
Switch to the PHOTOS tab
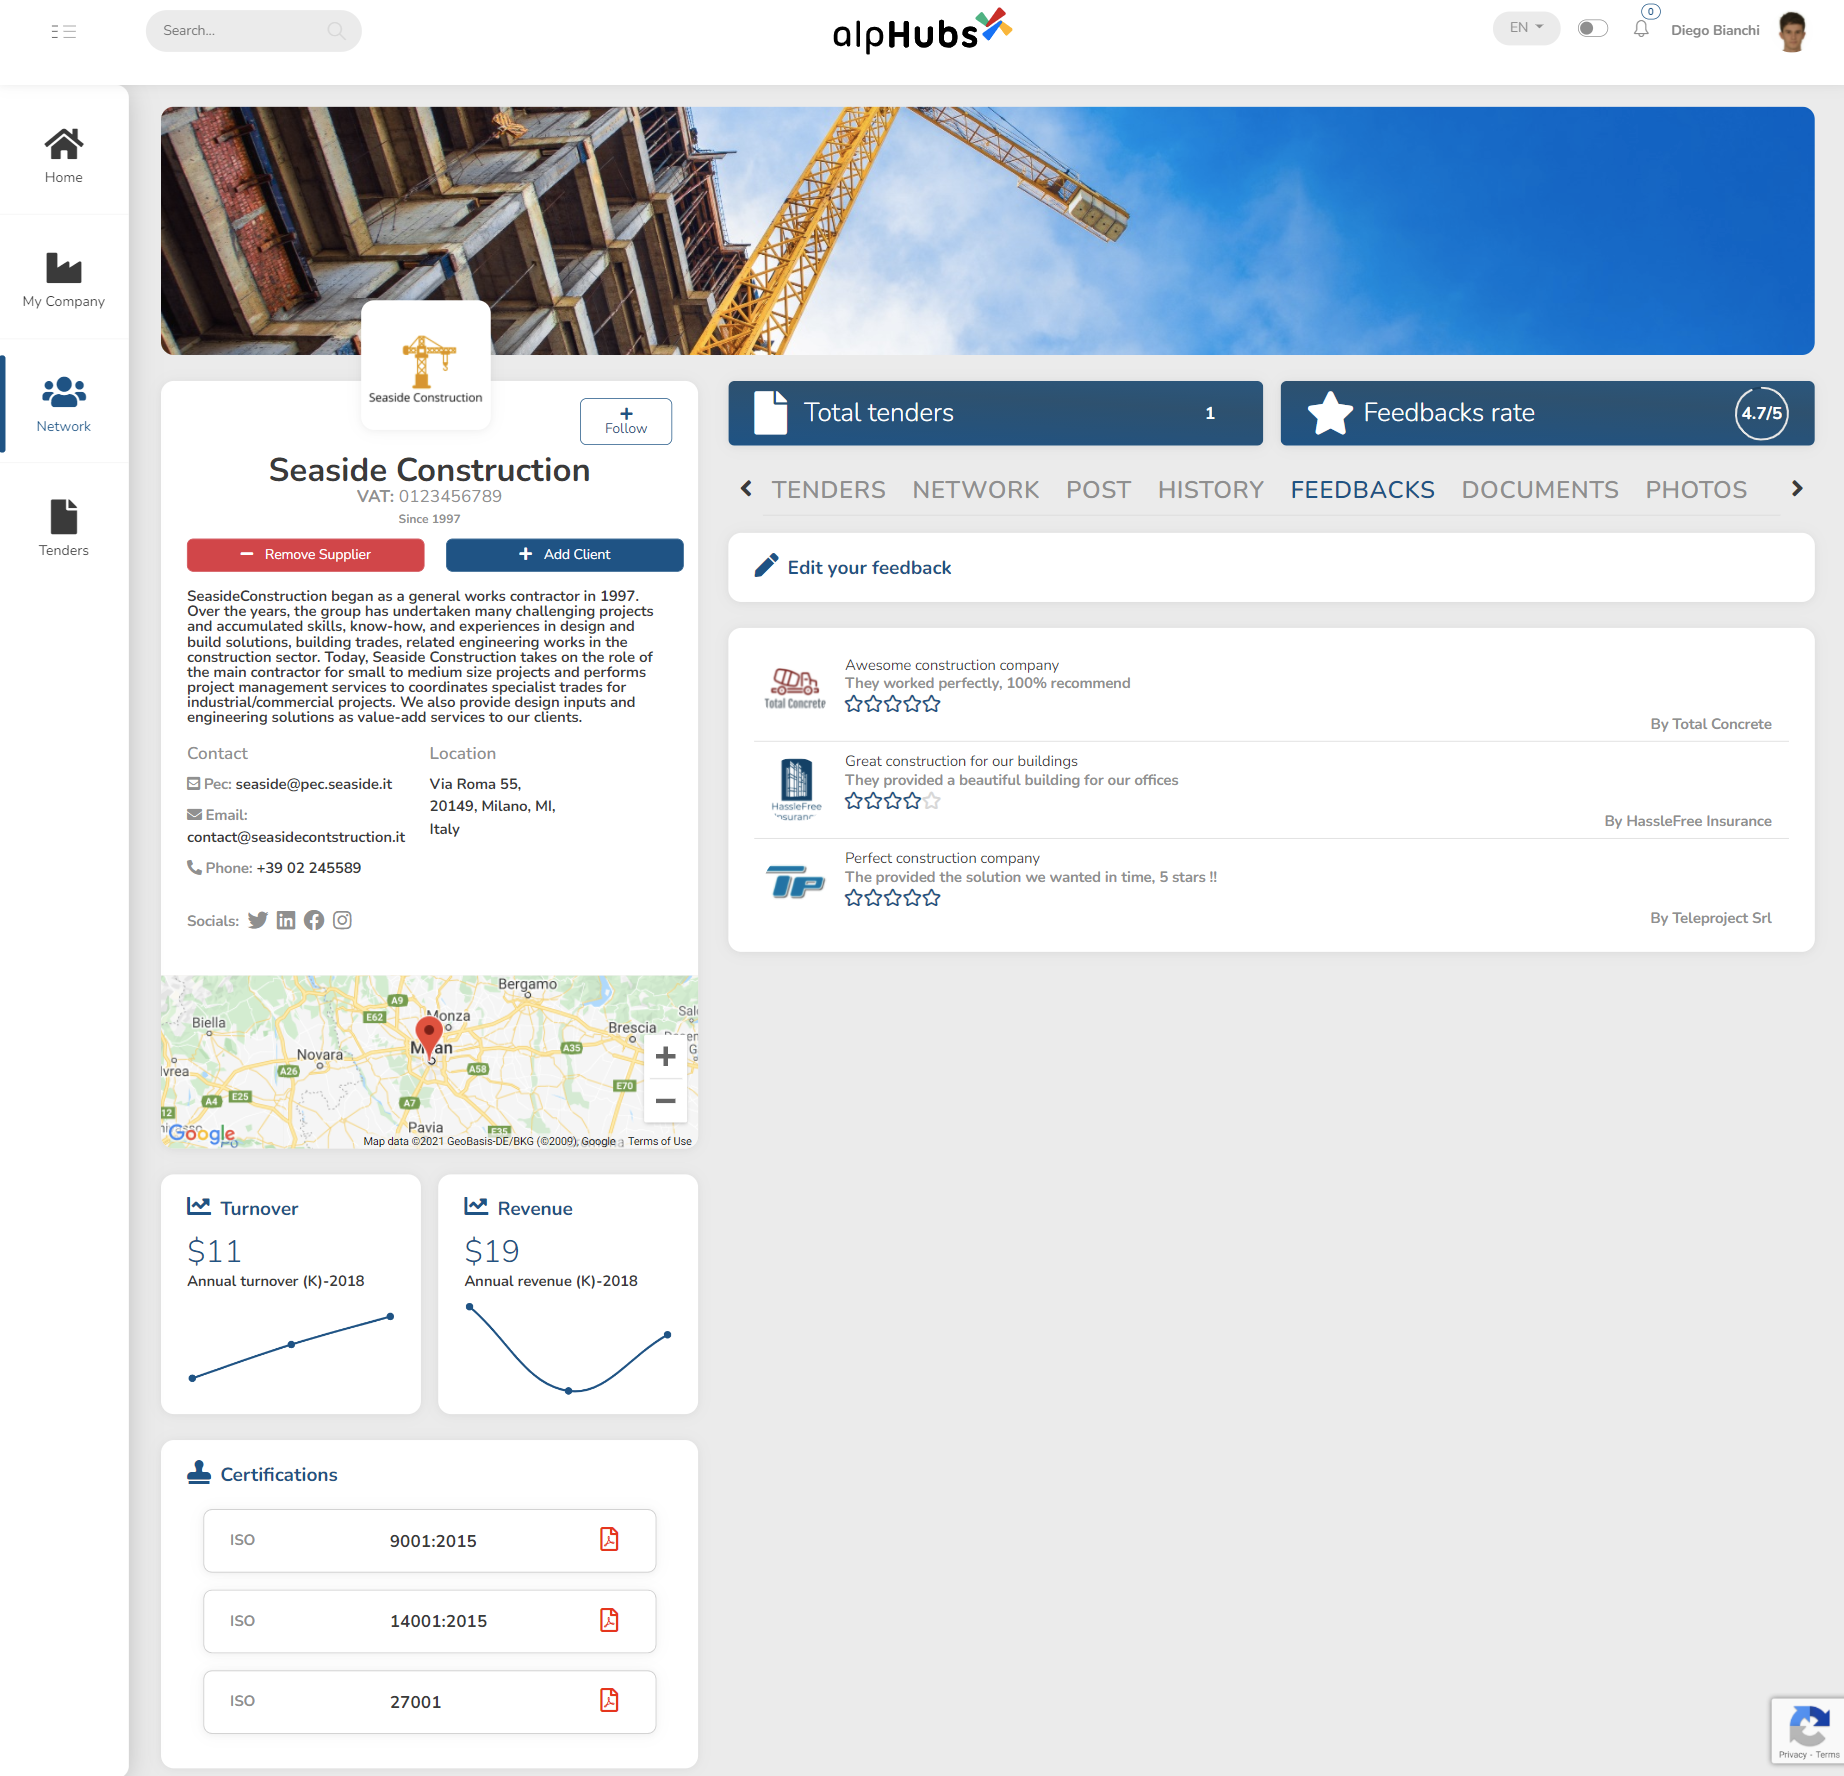(x=1696, y=490)
